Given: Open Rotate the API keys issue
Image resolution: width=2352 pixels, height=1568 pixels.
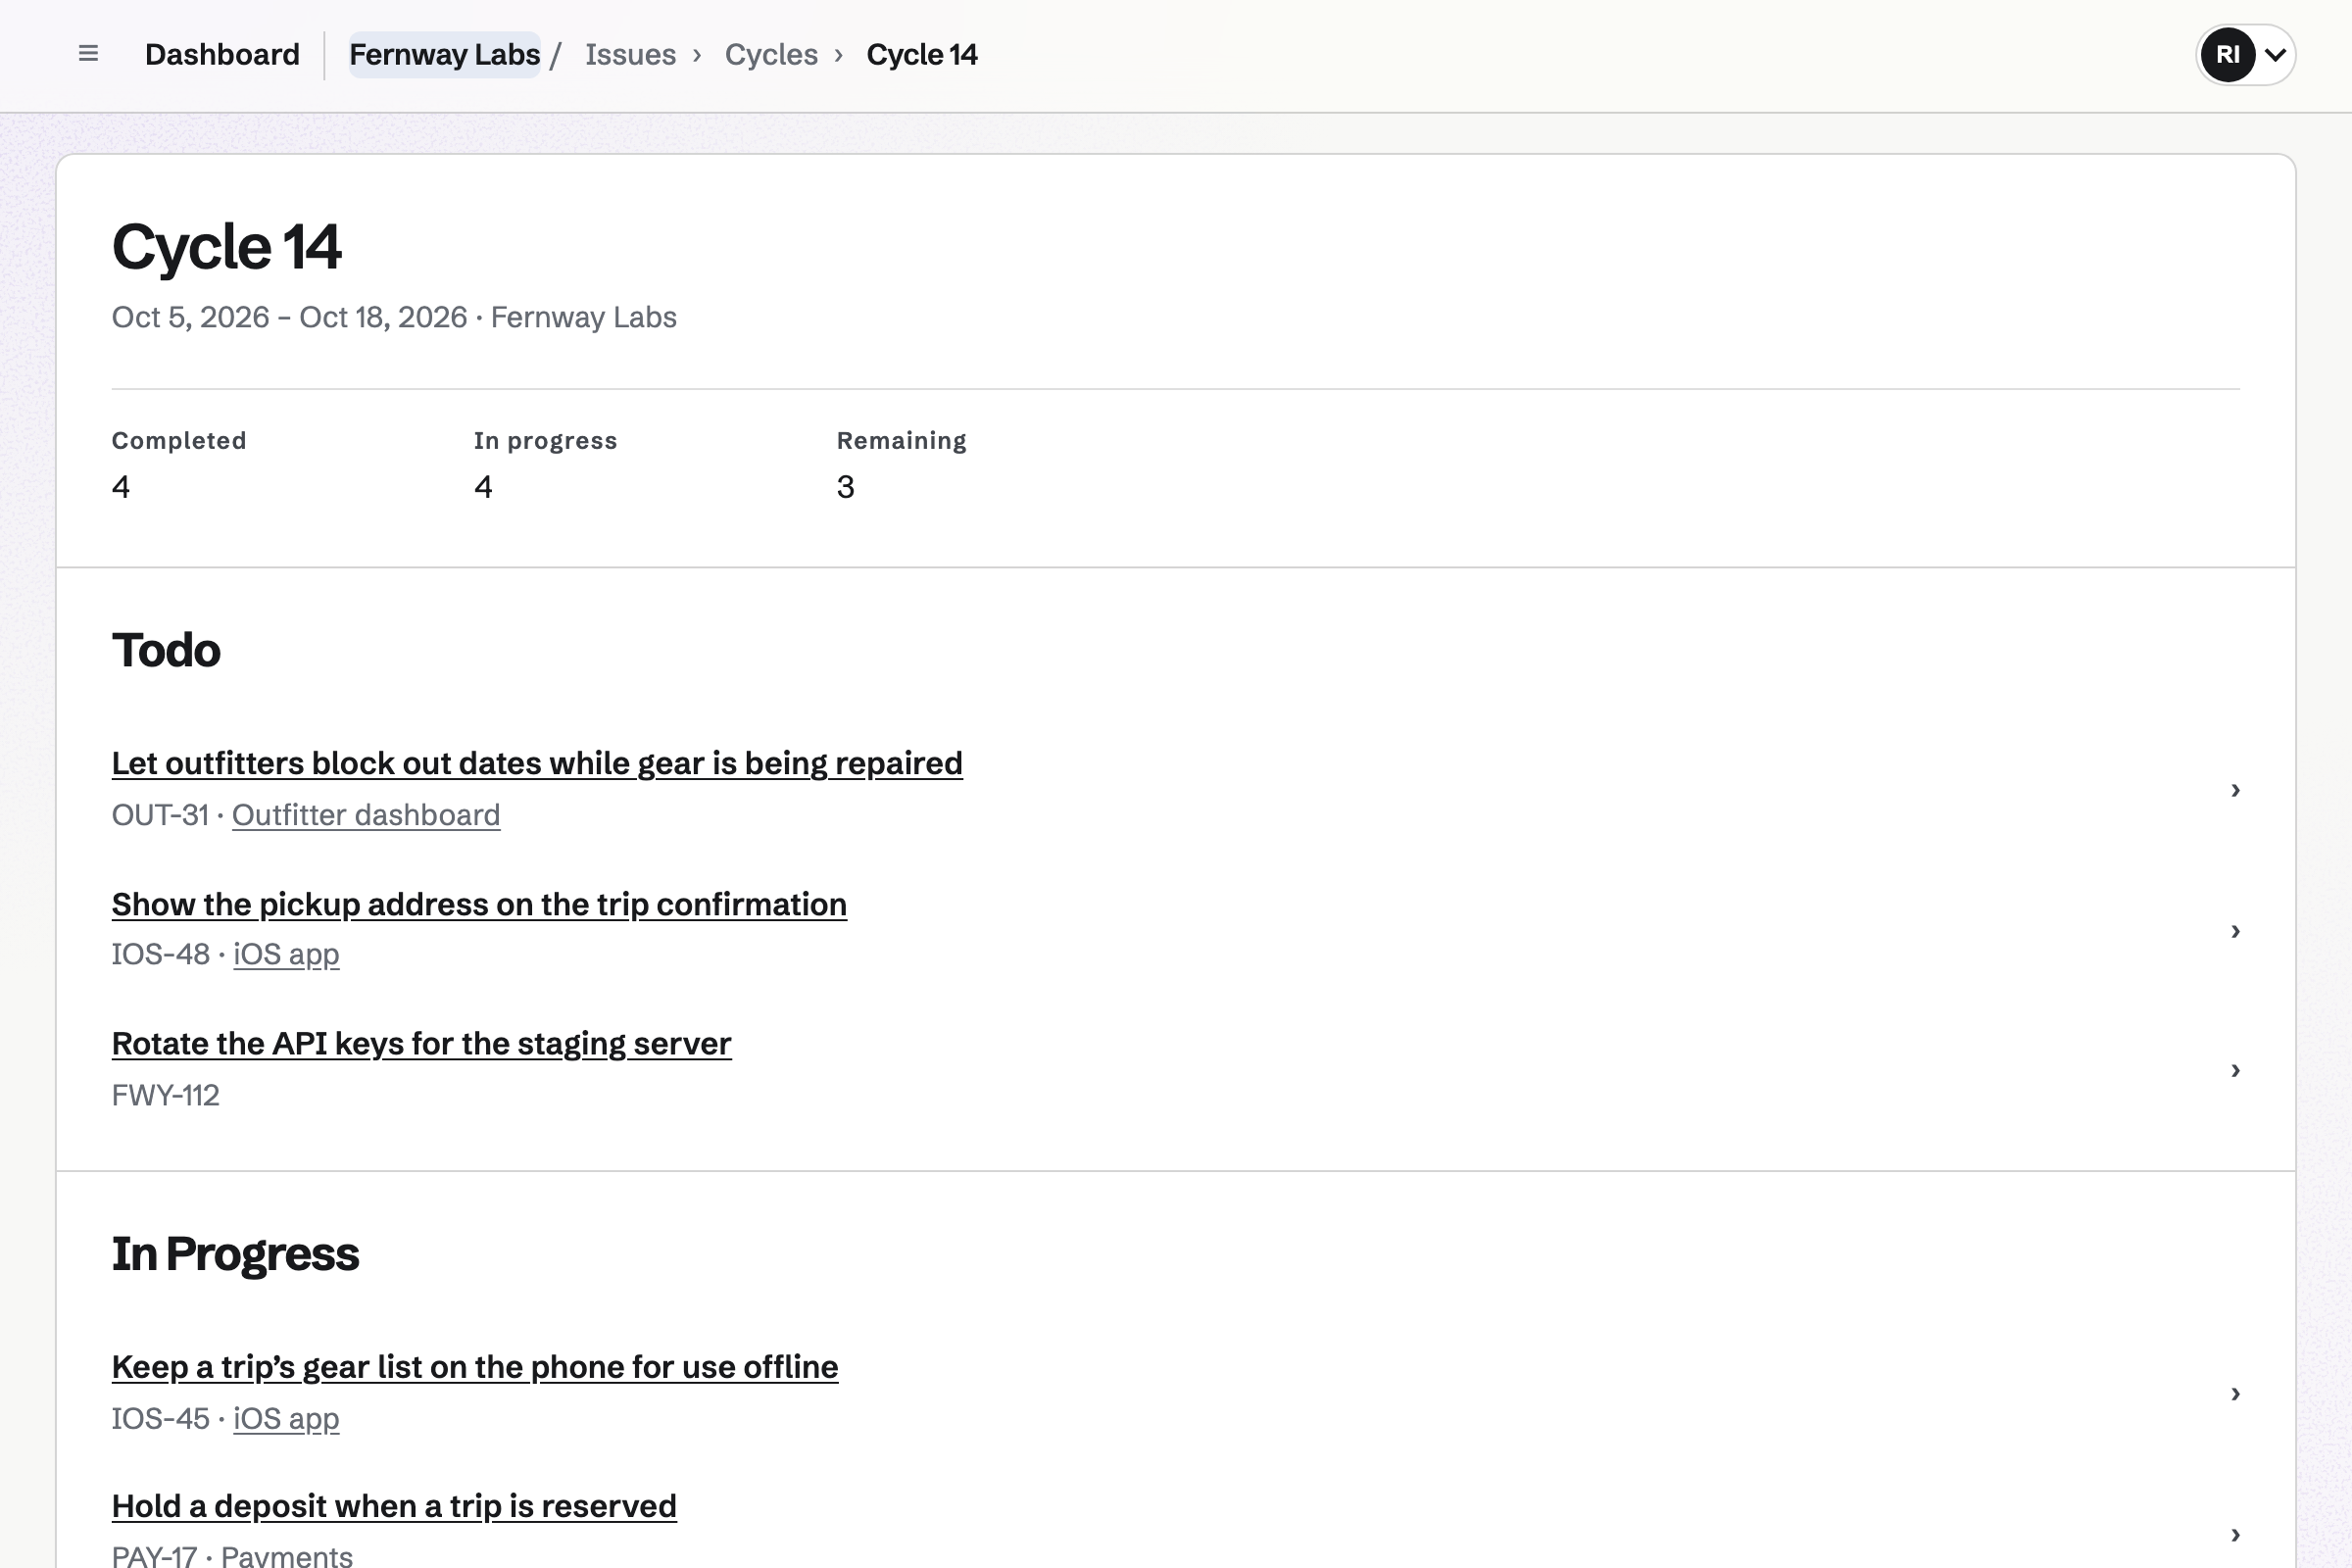Looking at the screenshot, I should tap(421, 1043).
